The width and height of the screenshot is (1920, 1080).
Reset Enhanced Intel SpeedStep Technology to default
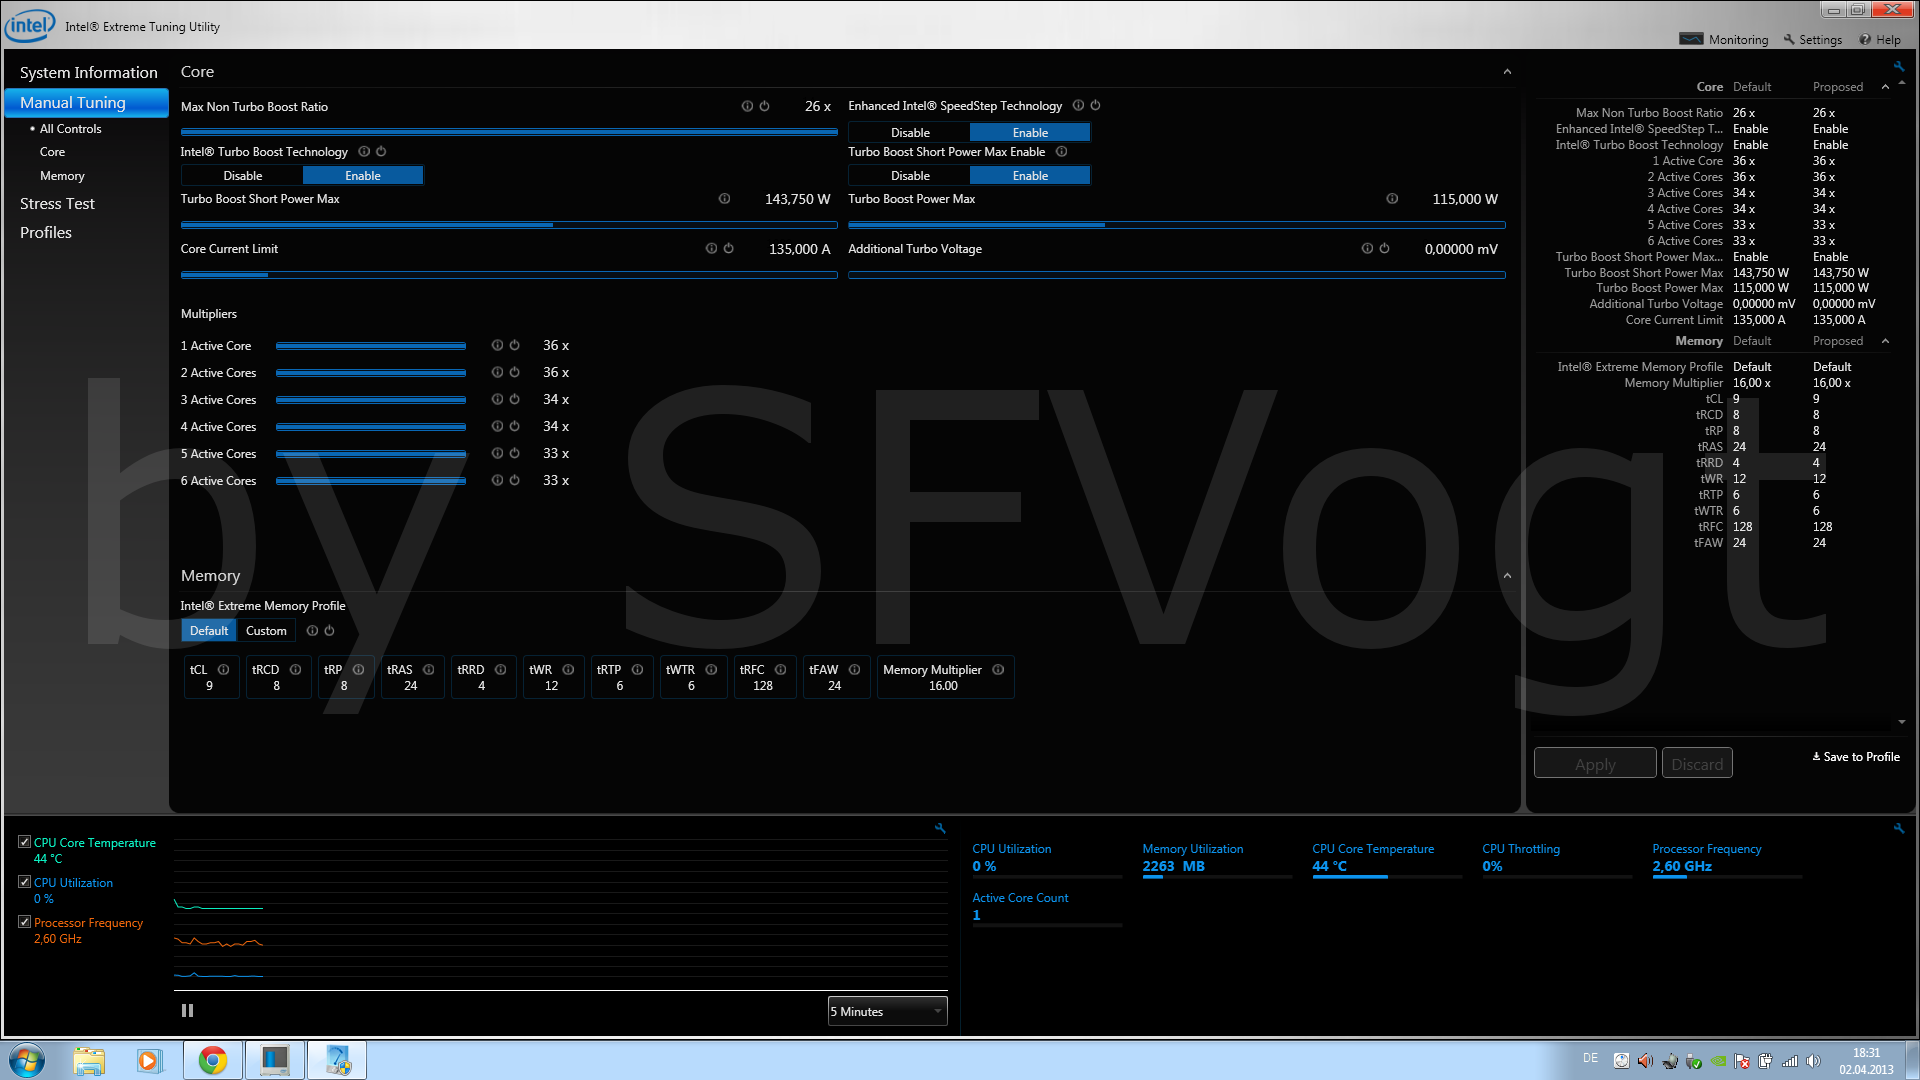[x=1095, y=105]
